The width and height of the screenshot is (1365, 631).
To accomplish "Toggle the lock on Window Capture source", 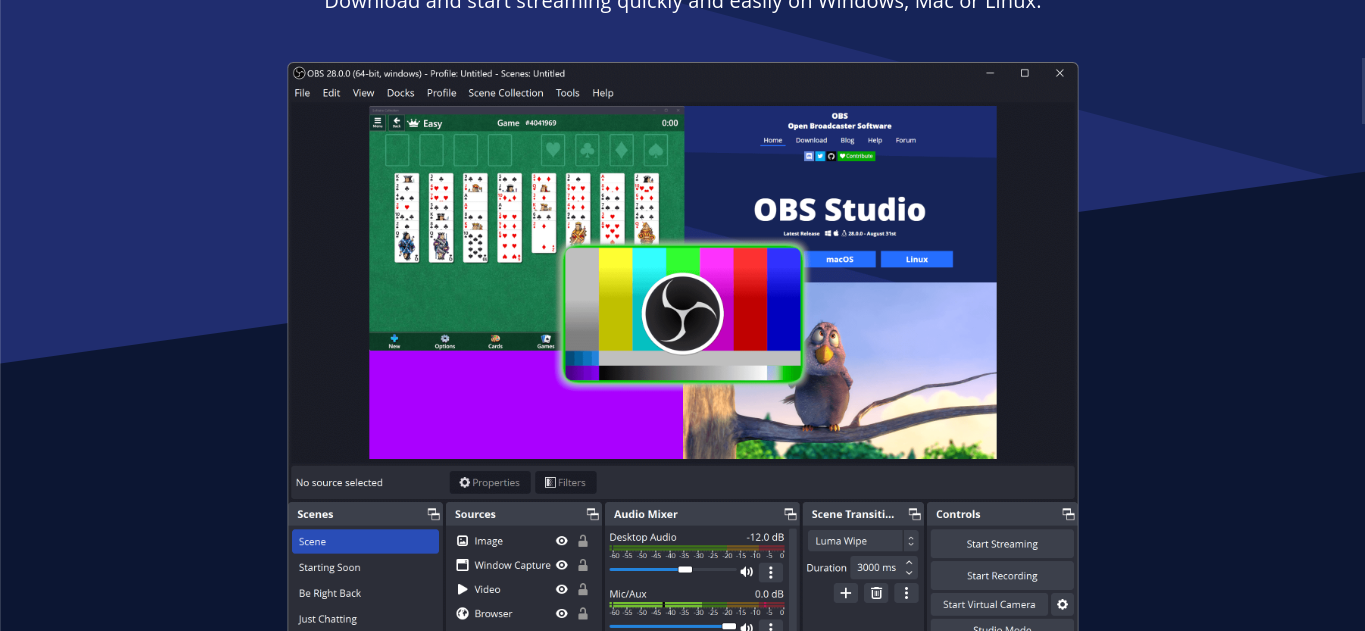I will pyautogui.click(x=583, y=565).
